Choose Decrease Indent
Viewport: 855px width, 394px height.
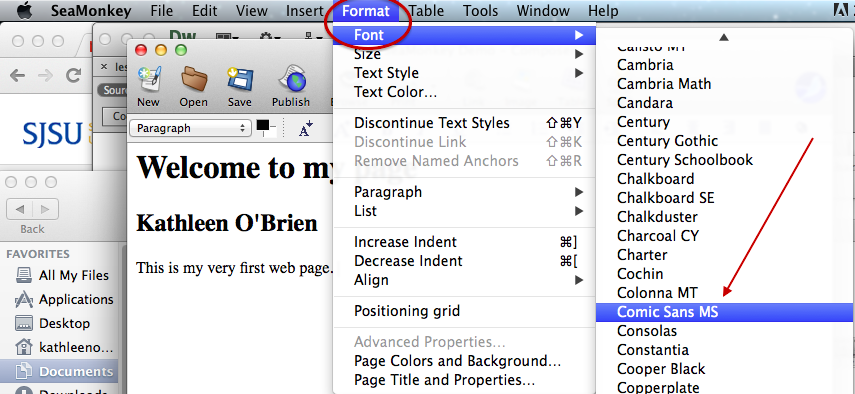(465, 261)
